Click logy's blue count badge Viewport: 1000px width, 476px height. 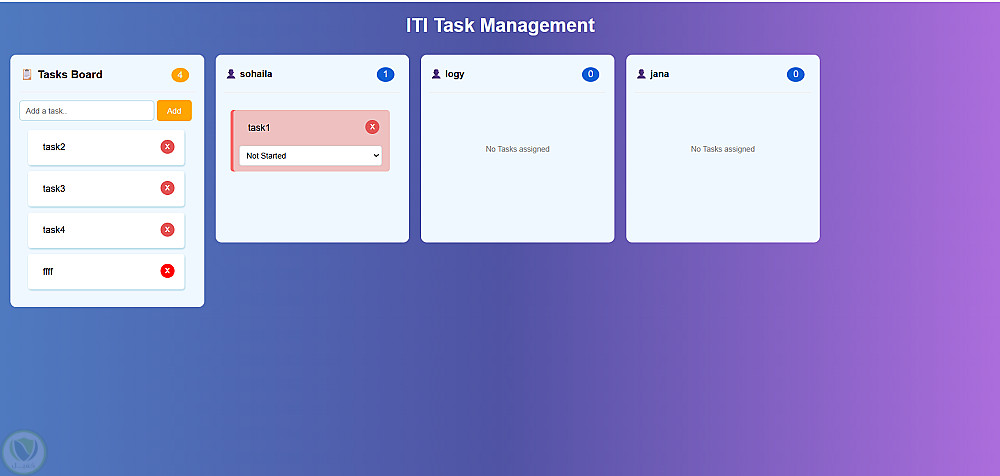[591, 75]
